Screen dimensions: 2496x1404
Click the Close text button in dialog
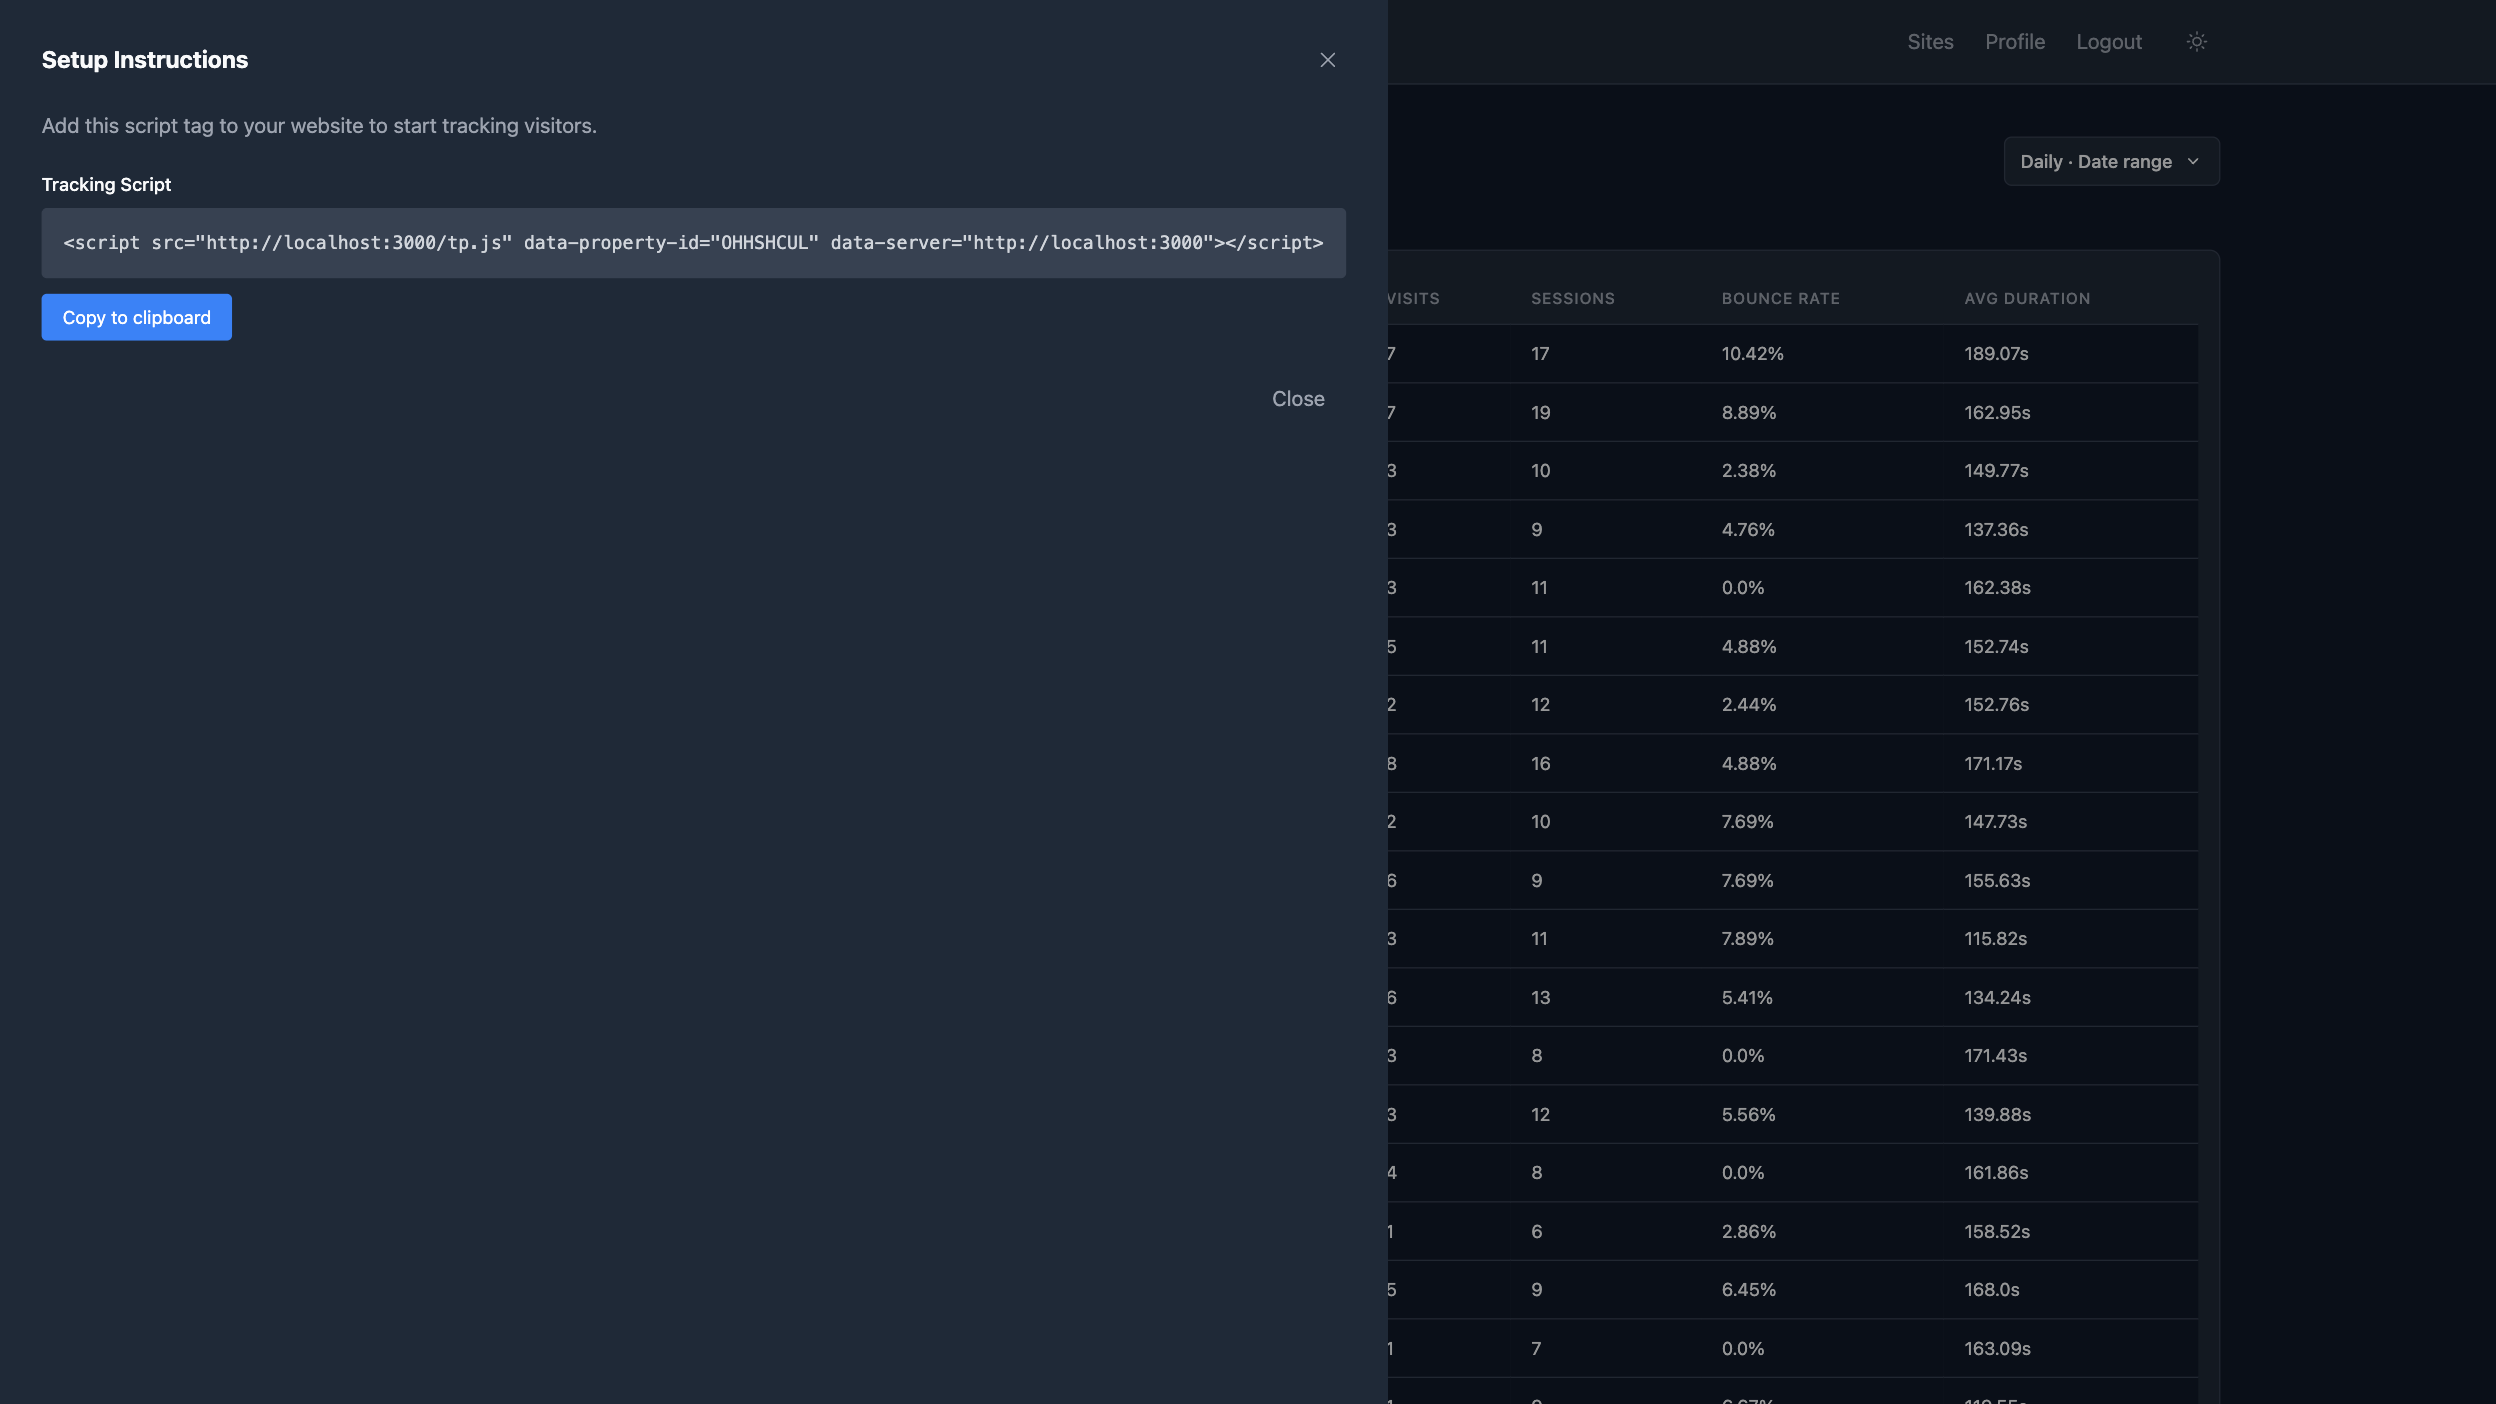click(1298, 399)
